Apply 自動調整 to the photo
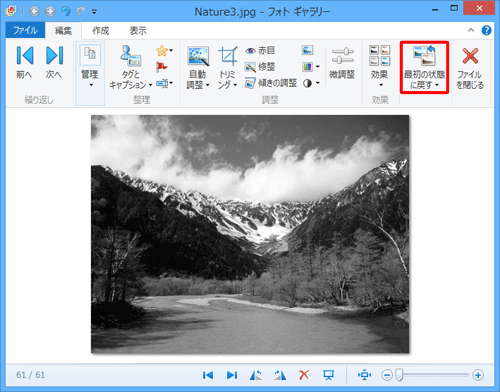The height and width of the screenshot is (392, 500). (198, 67)
